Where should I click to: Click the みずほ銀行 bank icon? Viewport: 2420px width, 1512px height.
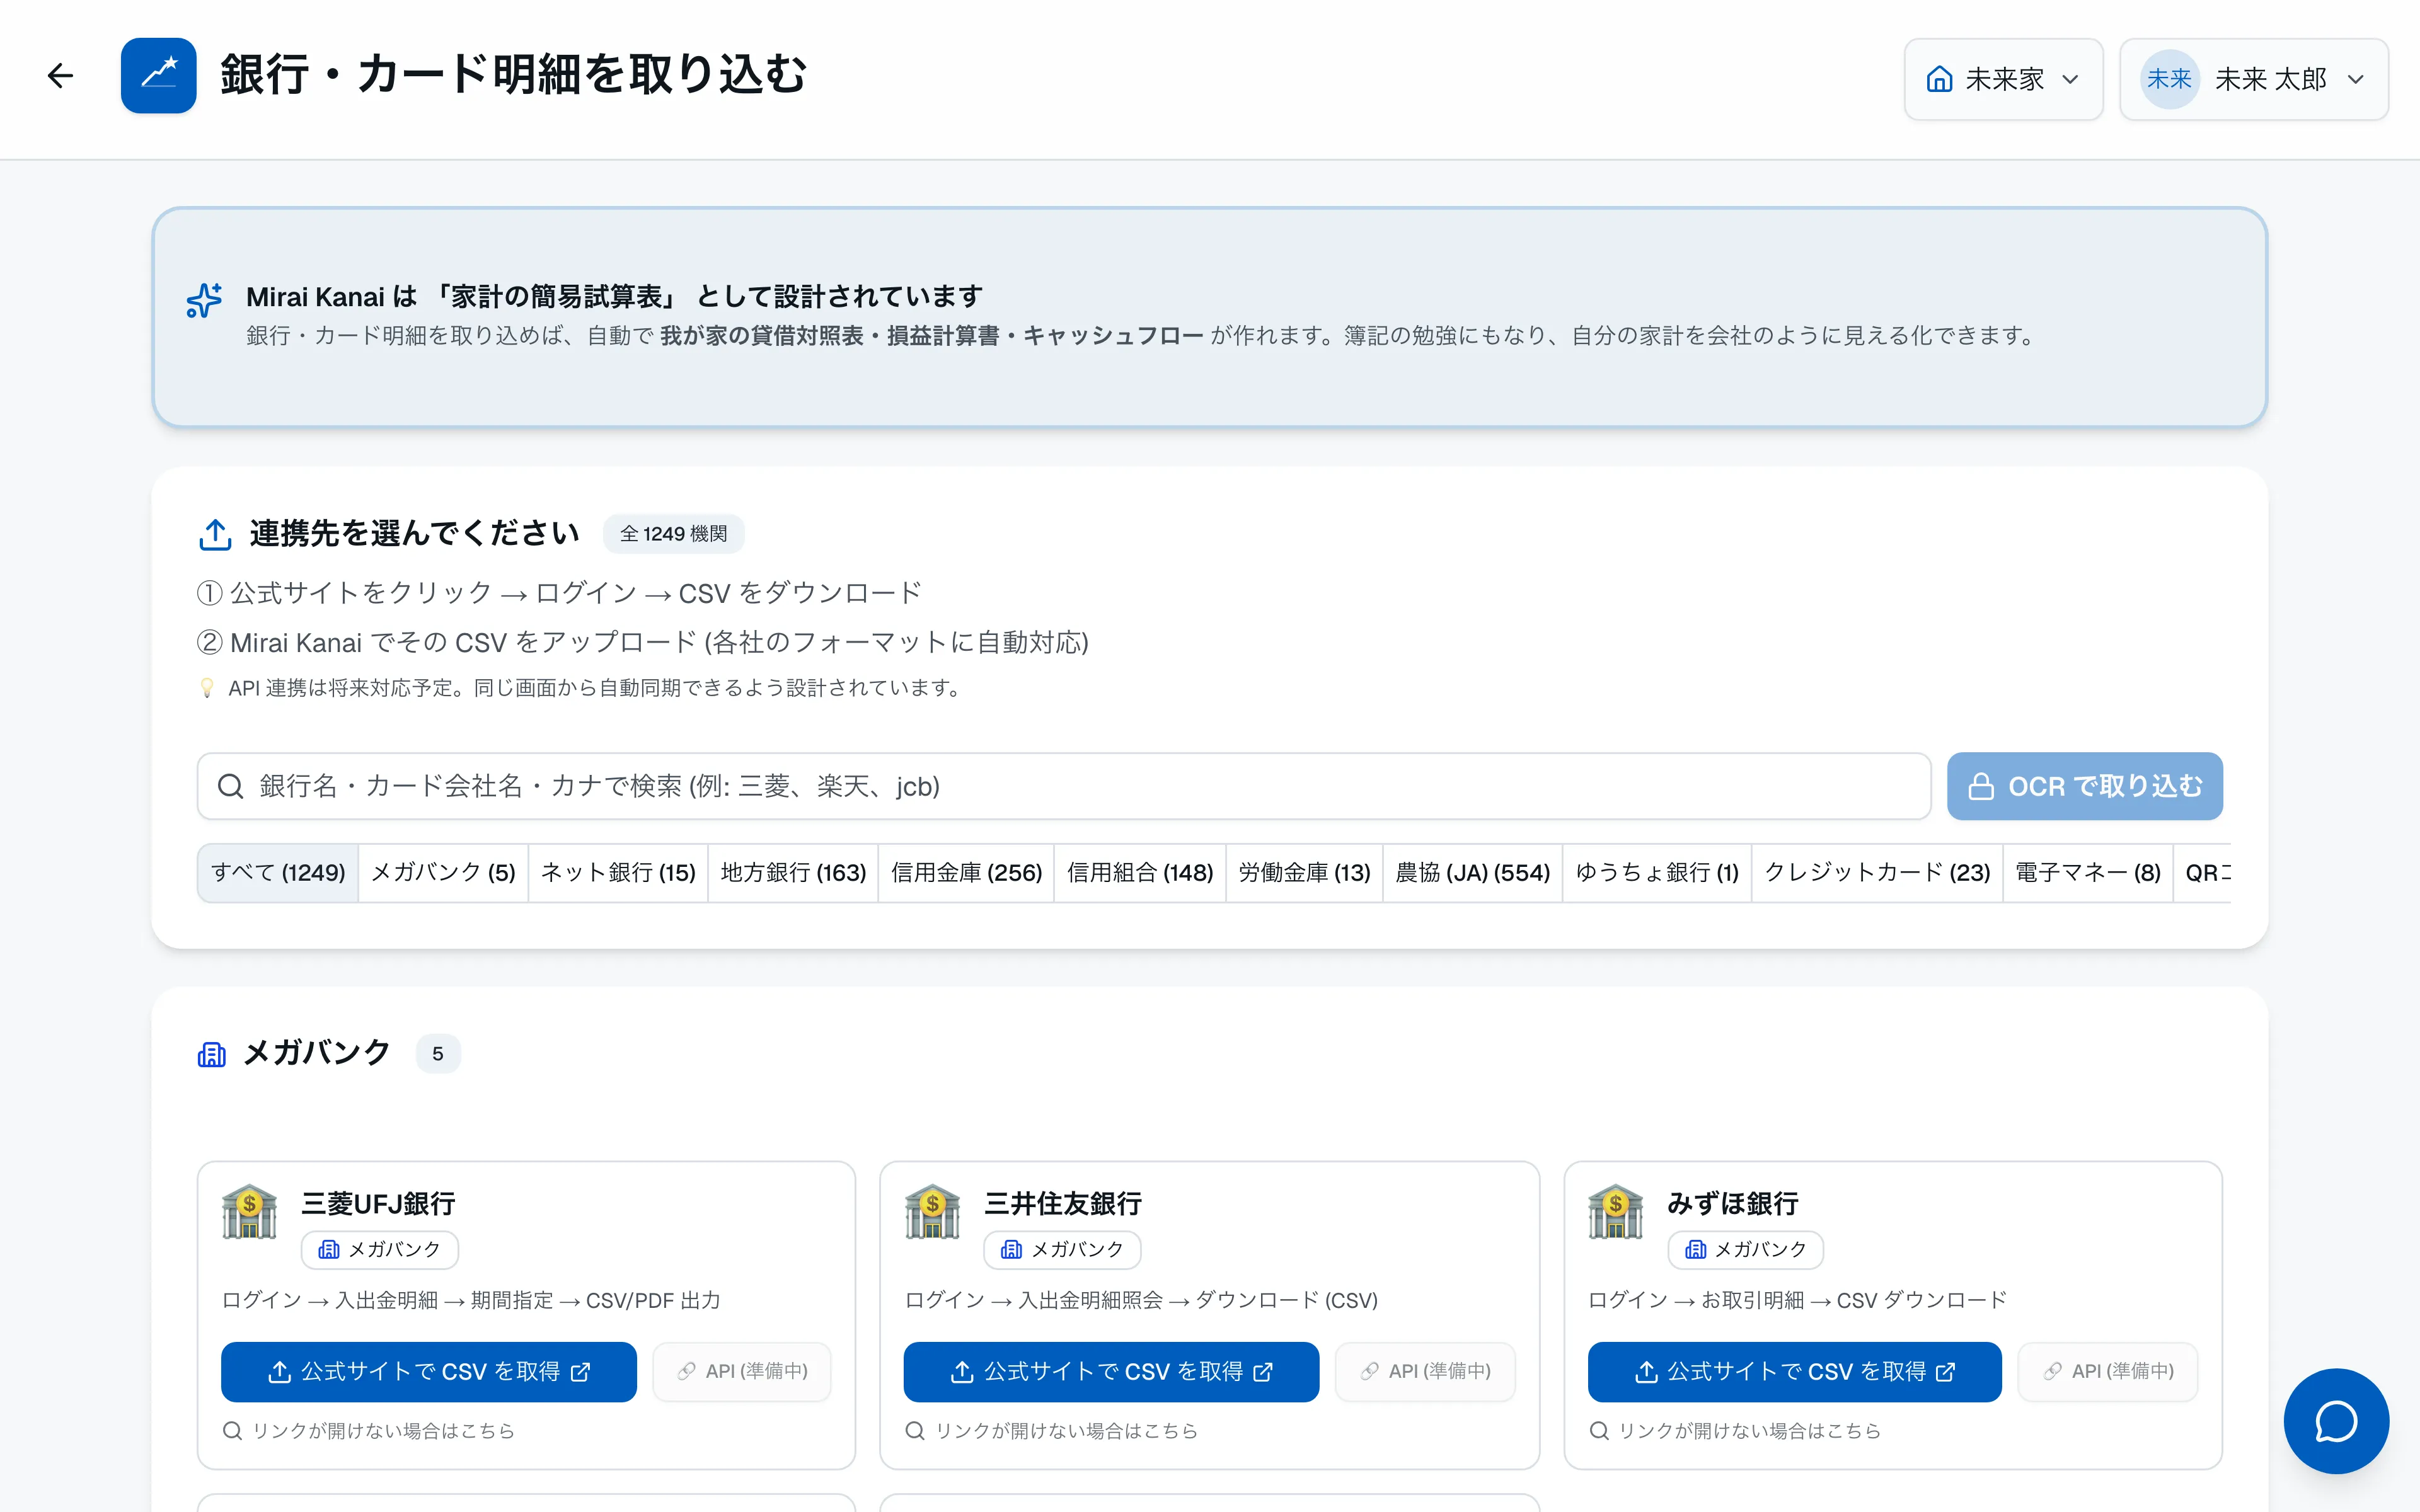coord(1615,1212)
